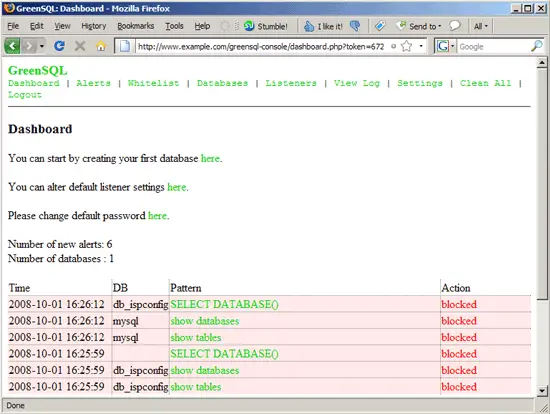Viewport: 550px width, 414px height.
Task: Open 'show databases' pattern in mysql row
Action: (x=205, y=321)
